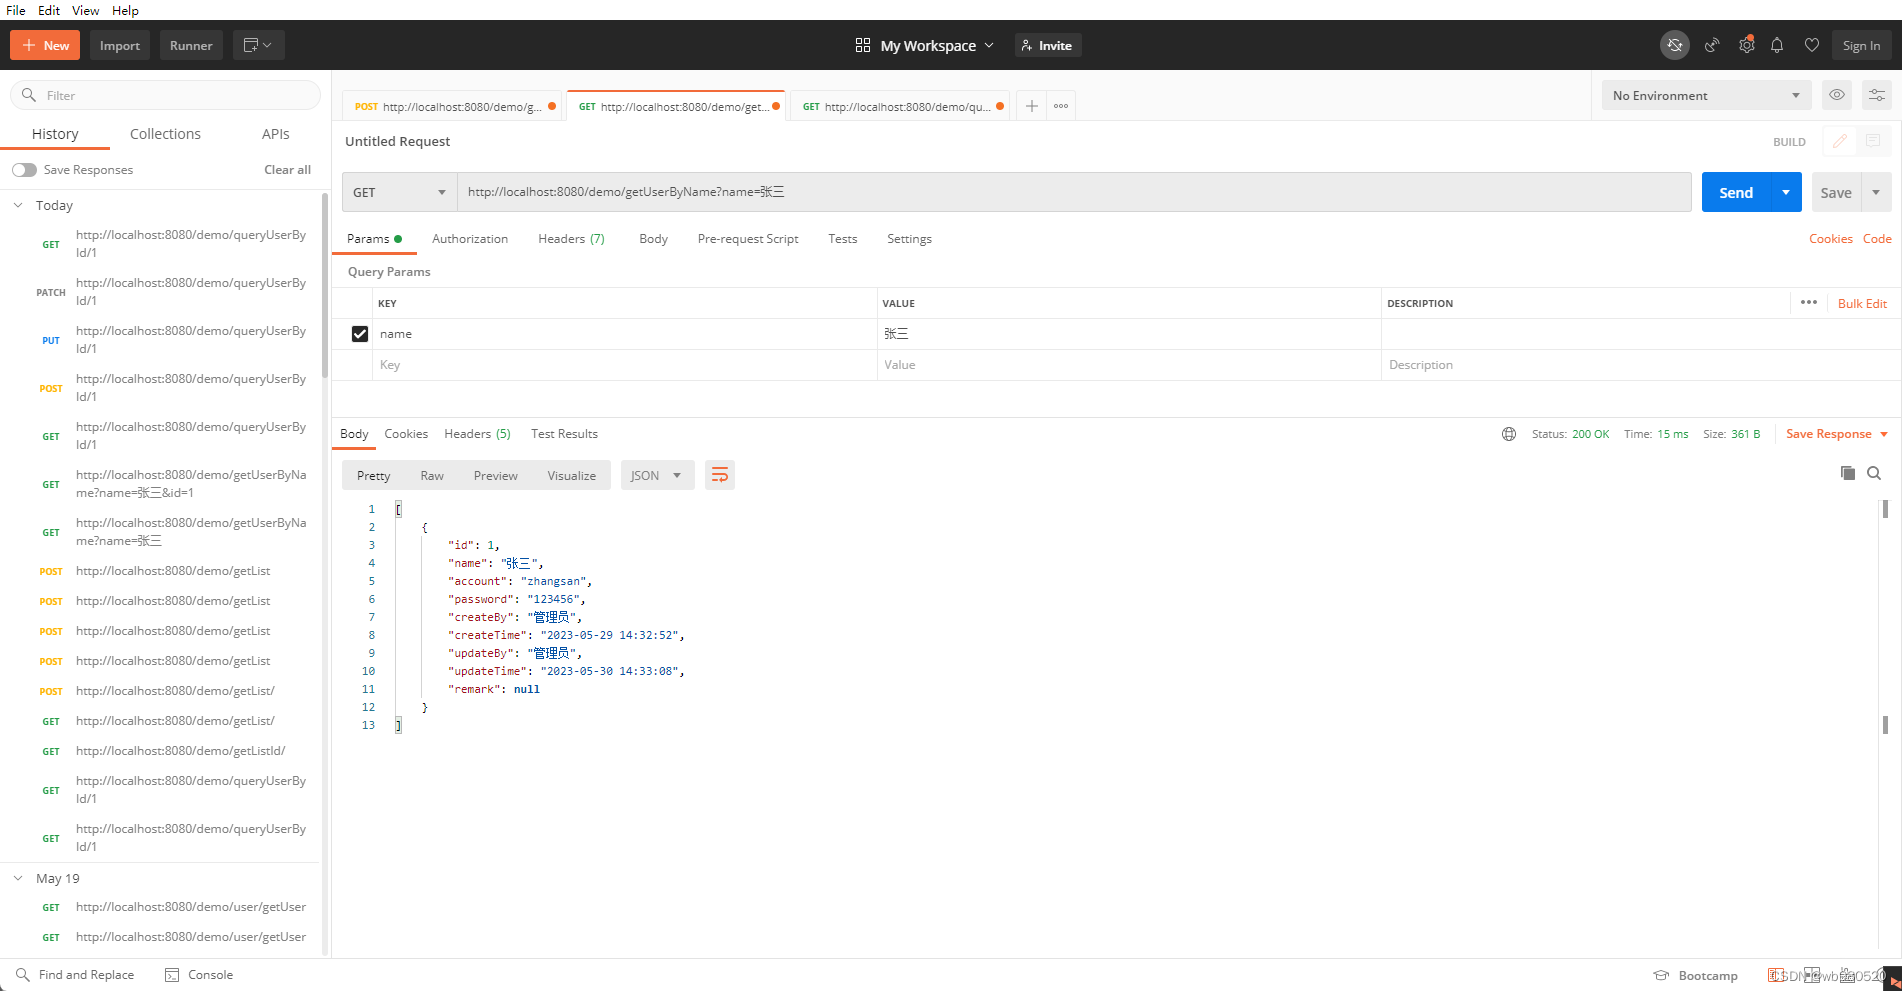This screenshot has height=991, width=1902.
Task: Open the Help menu
Action: click(125, 10)
